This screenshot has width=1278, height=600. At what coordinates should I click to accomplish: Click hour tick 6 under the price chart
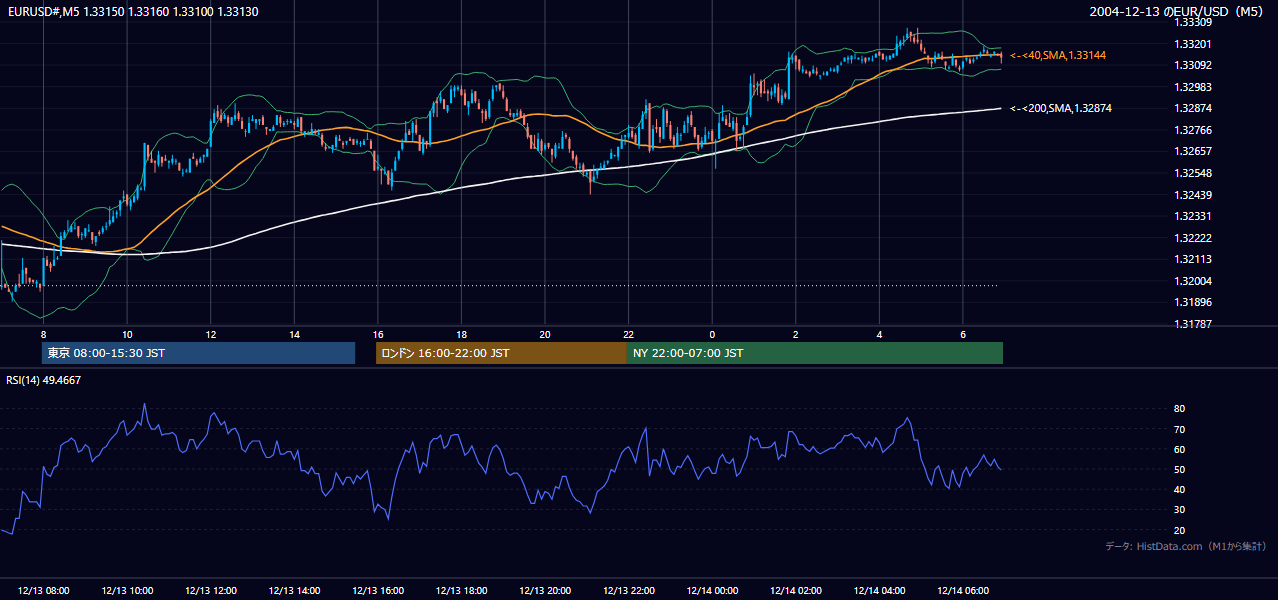963,334
